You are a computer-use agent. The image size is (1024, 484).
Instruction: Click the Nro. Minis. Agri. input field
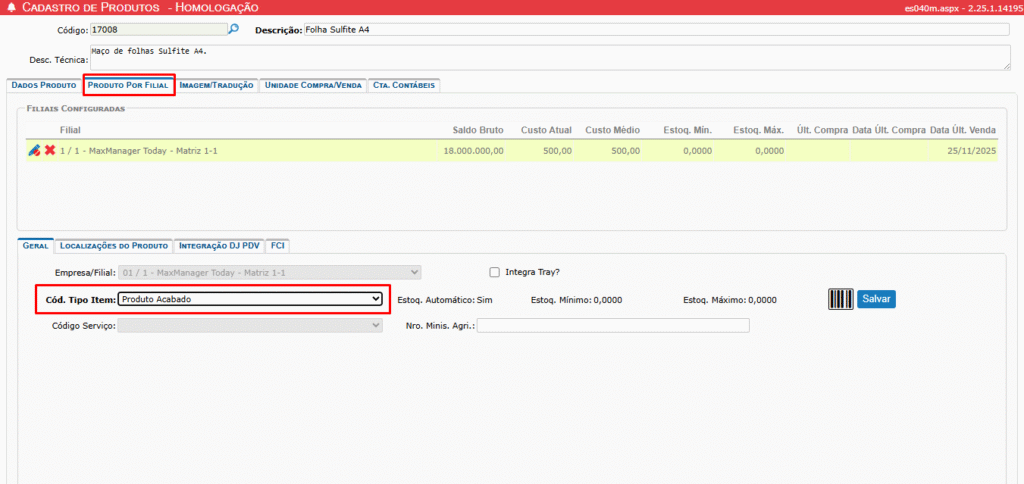coord(612,325)
